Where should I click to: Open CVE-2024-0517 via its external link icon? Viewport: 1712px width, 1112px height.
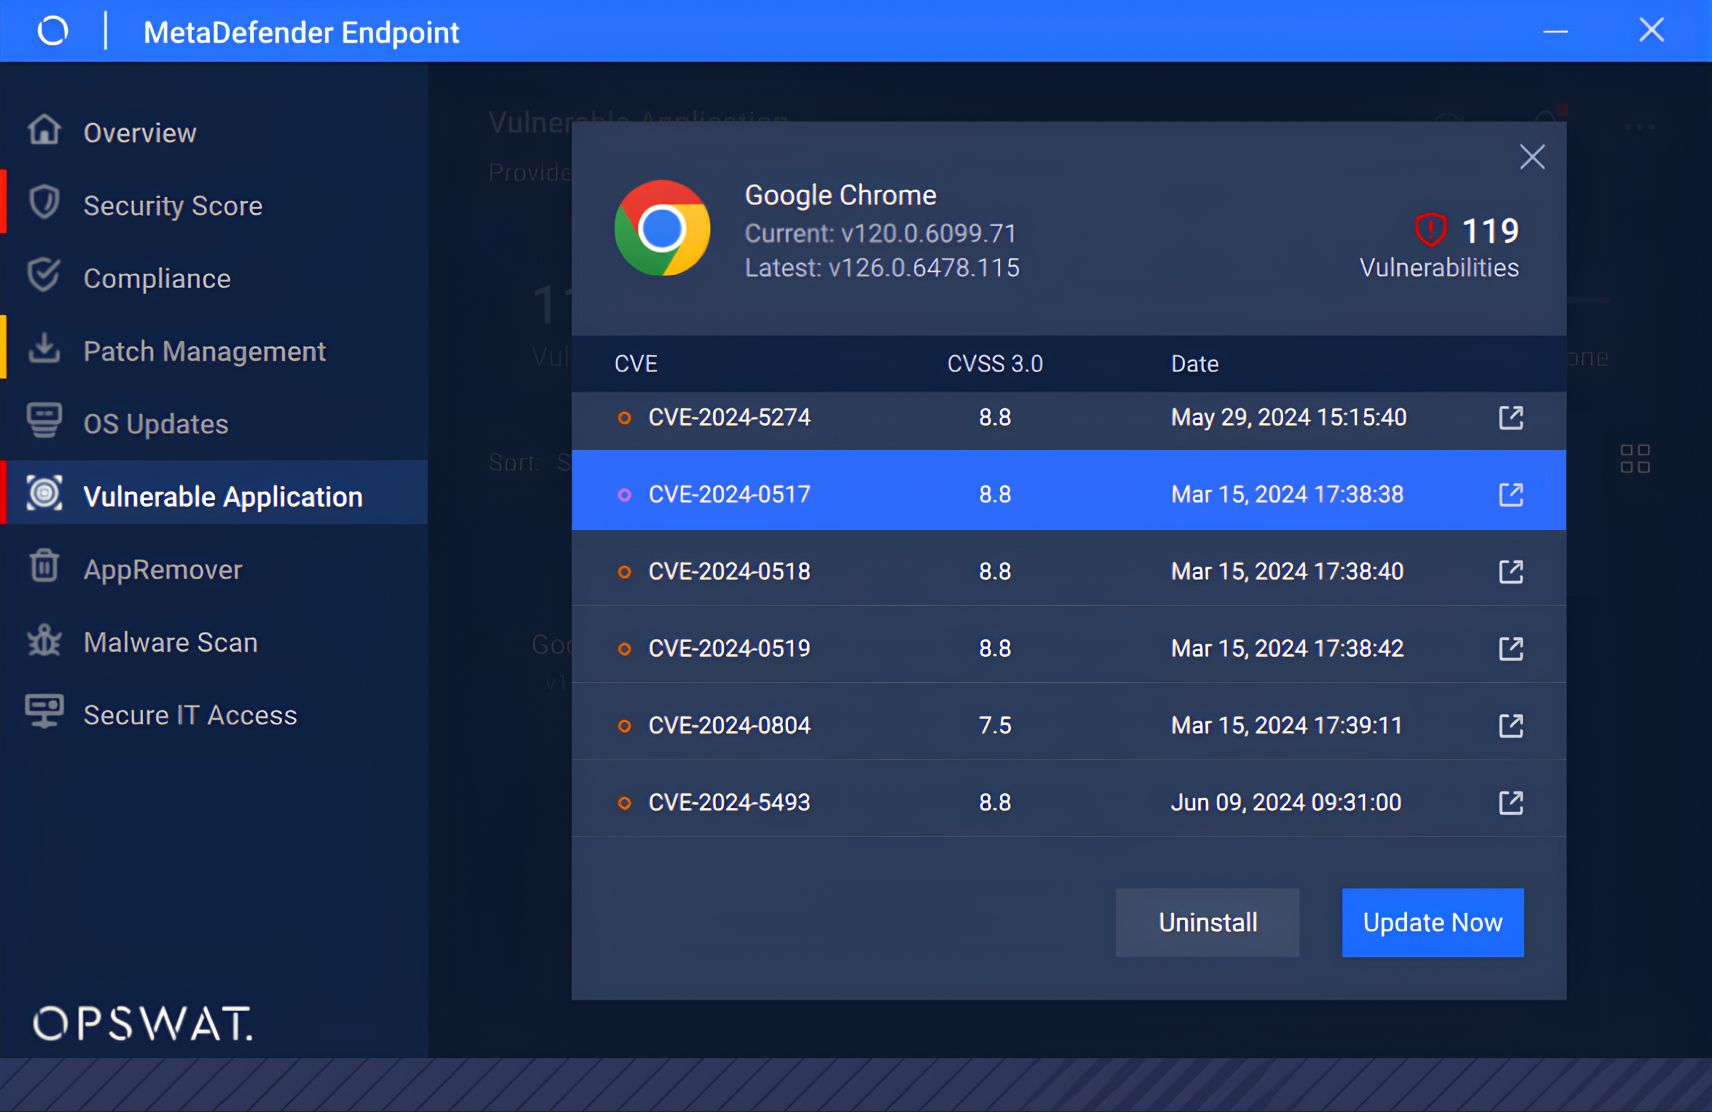click(1511, 494)
